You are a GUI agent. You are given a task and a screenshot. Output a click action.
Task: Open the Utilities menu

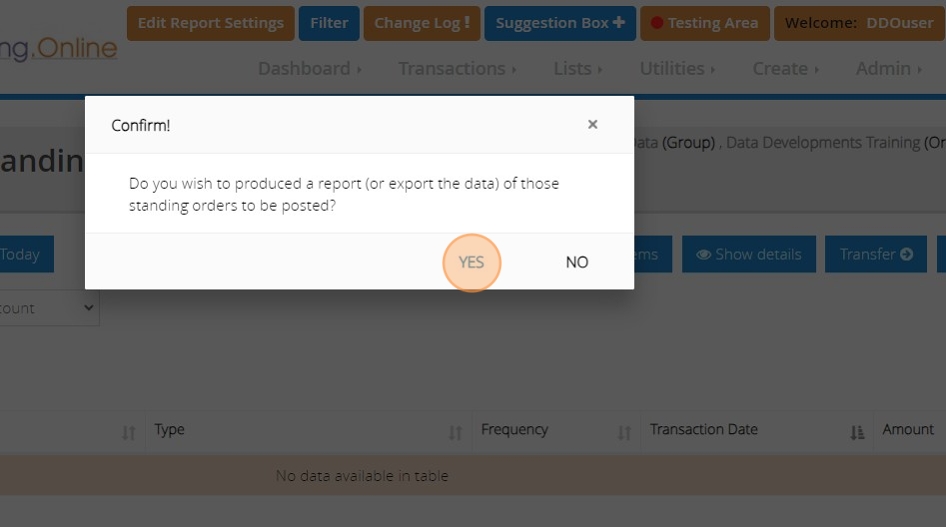[x=678, y=68]
